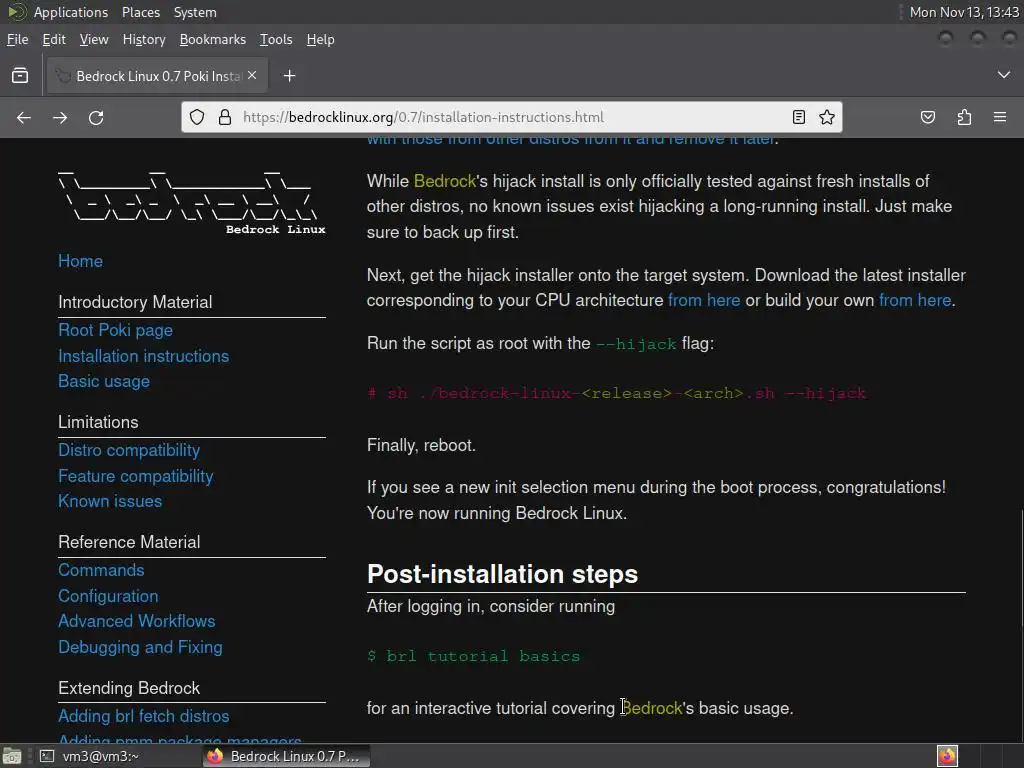
Task: Follow first 'from here' installer download link
Action: click(704, 300)
